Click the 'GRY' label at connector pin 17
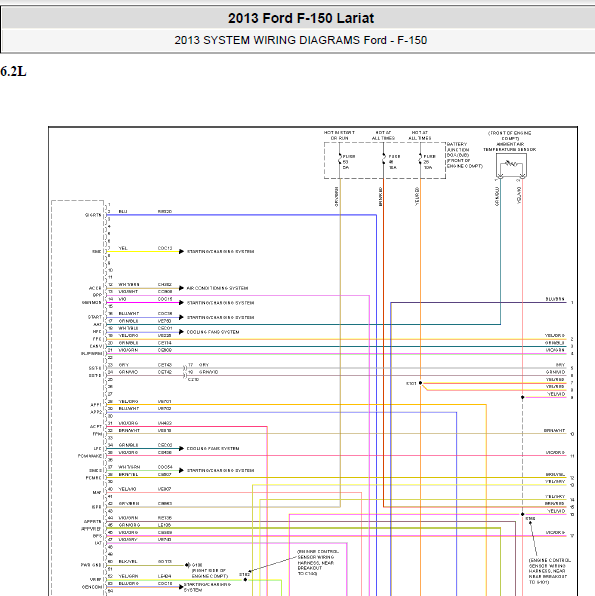Viewport: 595px width, 596px height. [x=203, y=365]
